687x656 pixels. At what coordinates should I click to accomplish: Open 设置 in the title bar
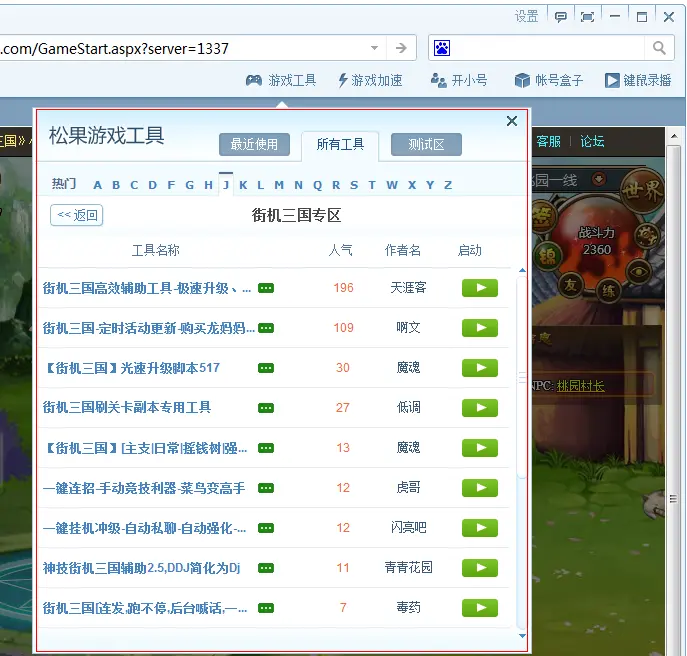[526, 17]
